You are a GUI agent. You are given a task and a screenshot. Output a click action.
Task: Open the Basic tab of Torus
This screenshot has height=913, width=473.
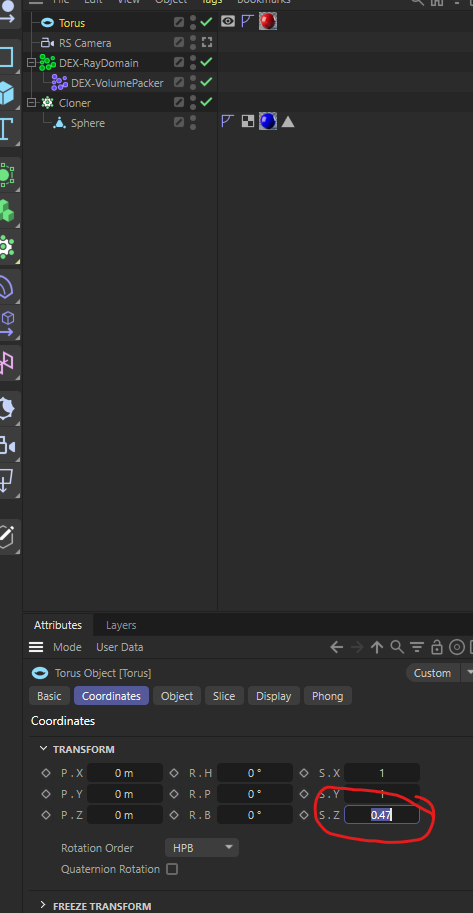point(49,696)
